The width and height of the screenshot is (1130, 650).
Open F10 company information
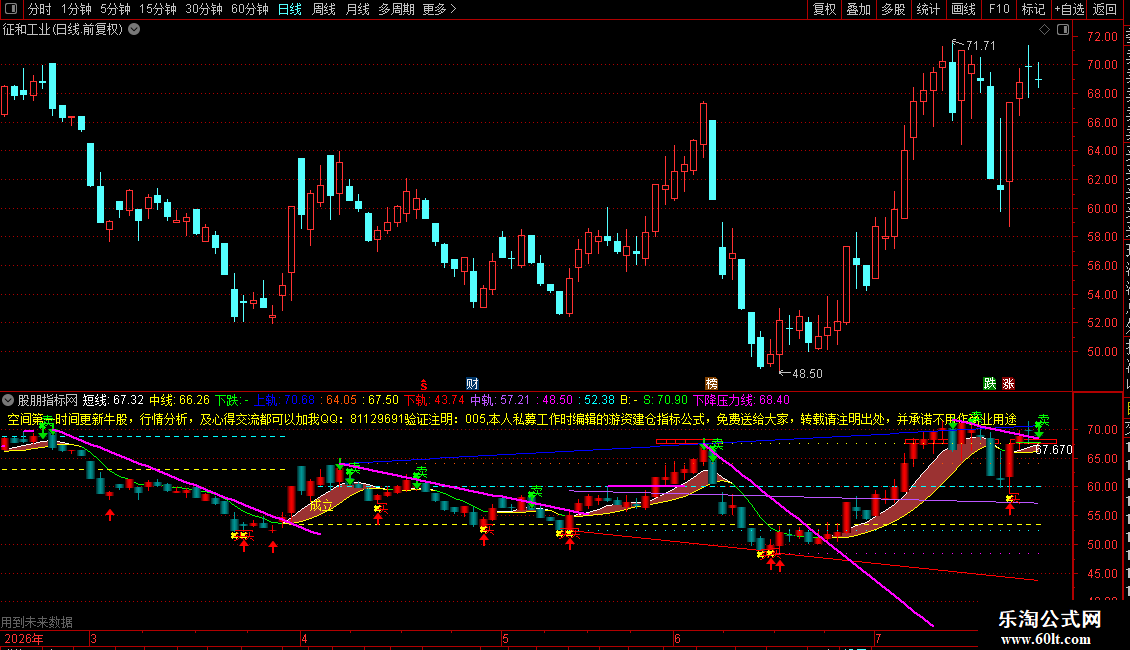999,9
